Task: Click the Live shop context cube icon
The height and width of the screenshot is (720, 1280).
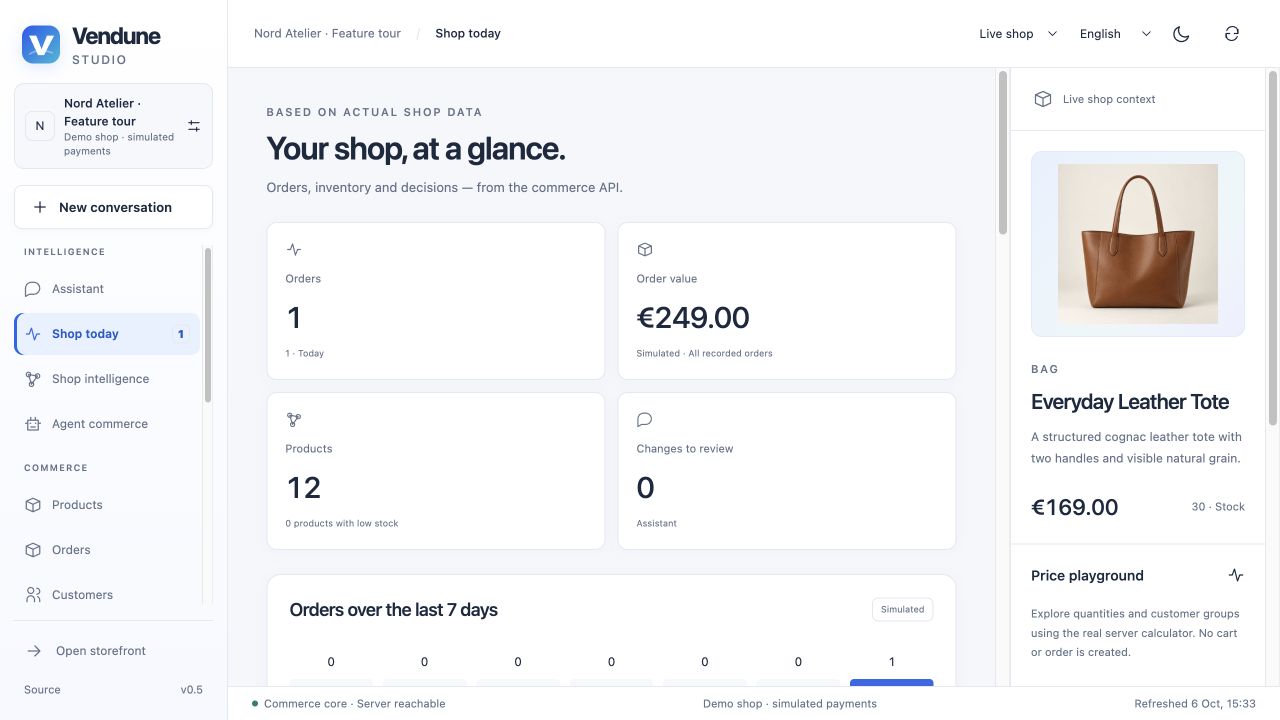Action: pos(1043,99)
